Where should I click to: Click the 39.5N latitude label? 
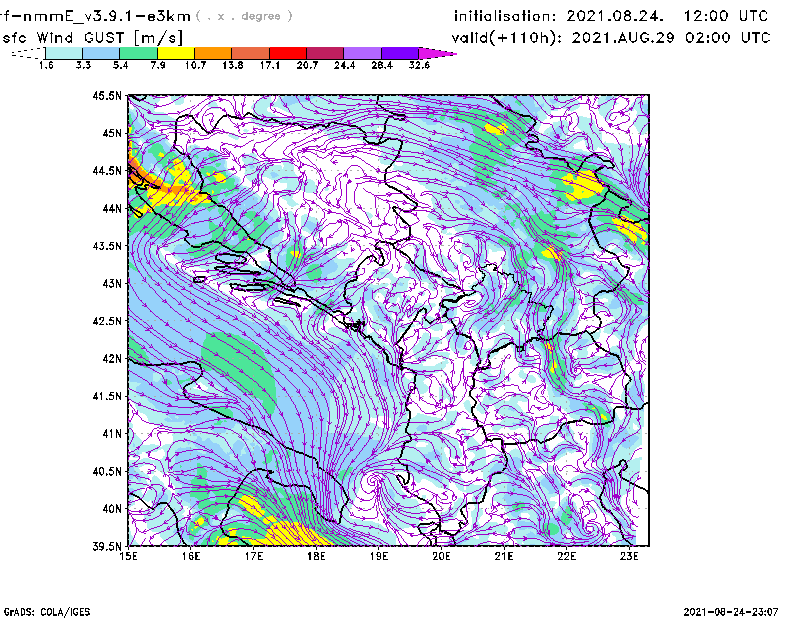tap(107, 547)
